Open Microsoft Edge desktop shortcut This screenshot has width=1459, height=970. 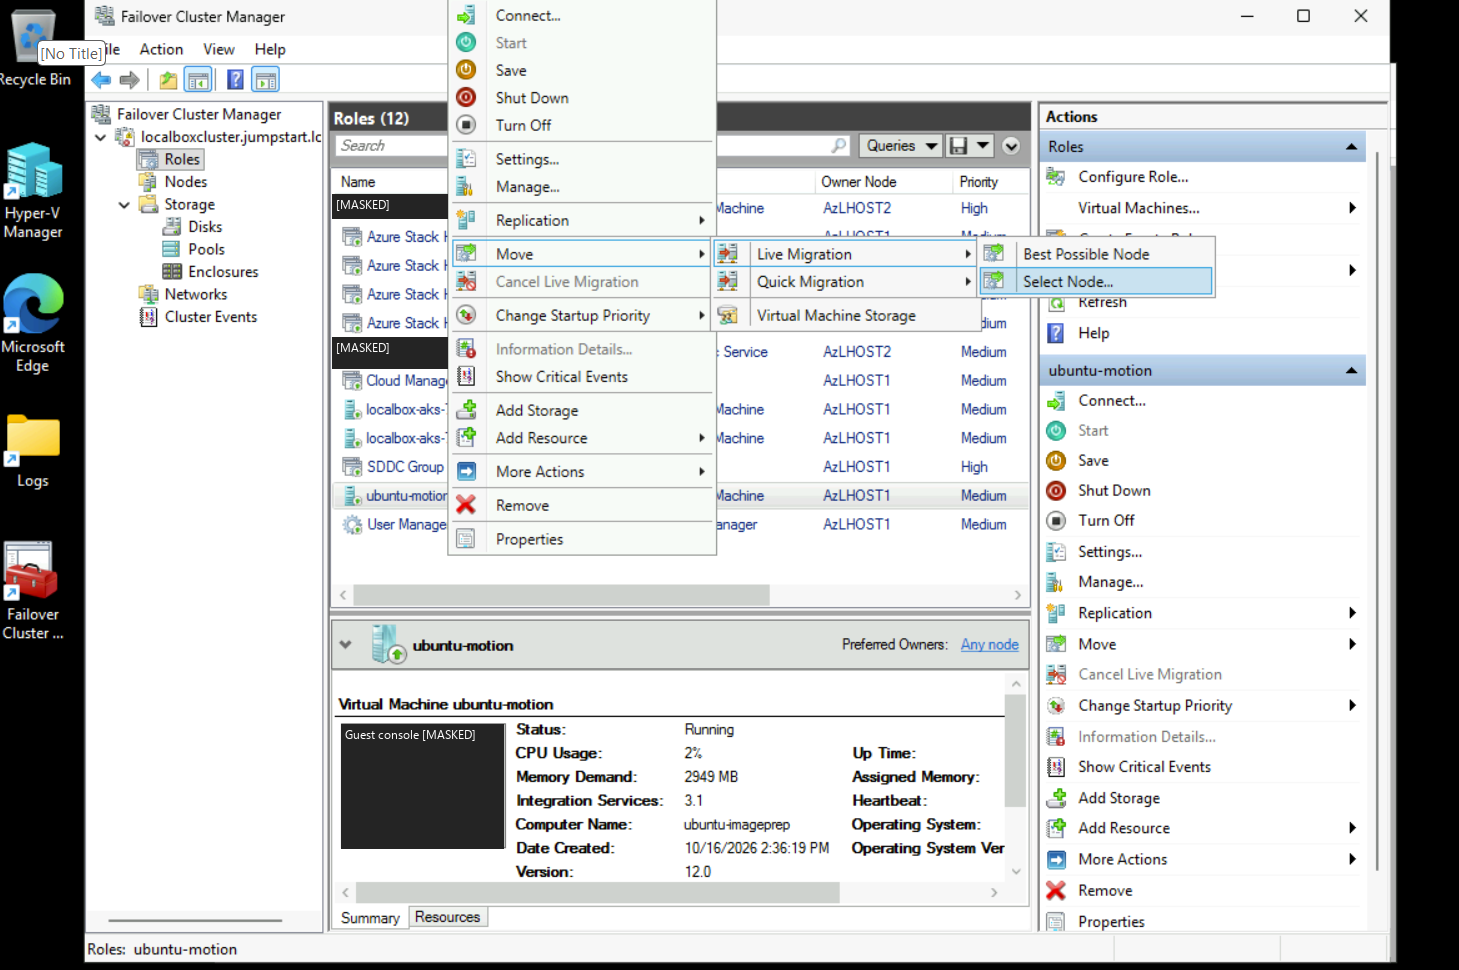pyautogui.click(x=33, y=323)
